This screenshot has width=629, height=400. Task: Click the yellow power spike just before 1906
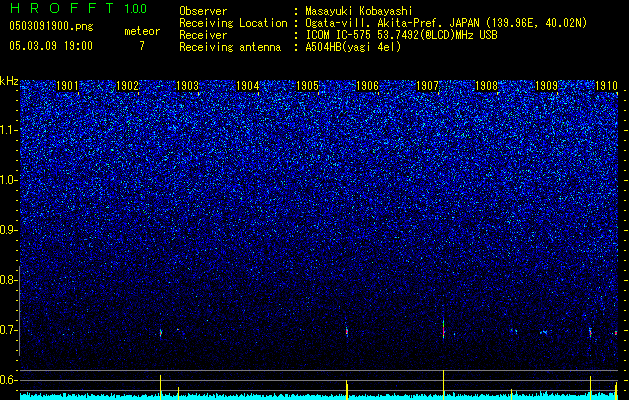pyautogui.click(x=347, y=390)
